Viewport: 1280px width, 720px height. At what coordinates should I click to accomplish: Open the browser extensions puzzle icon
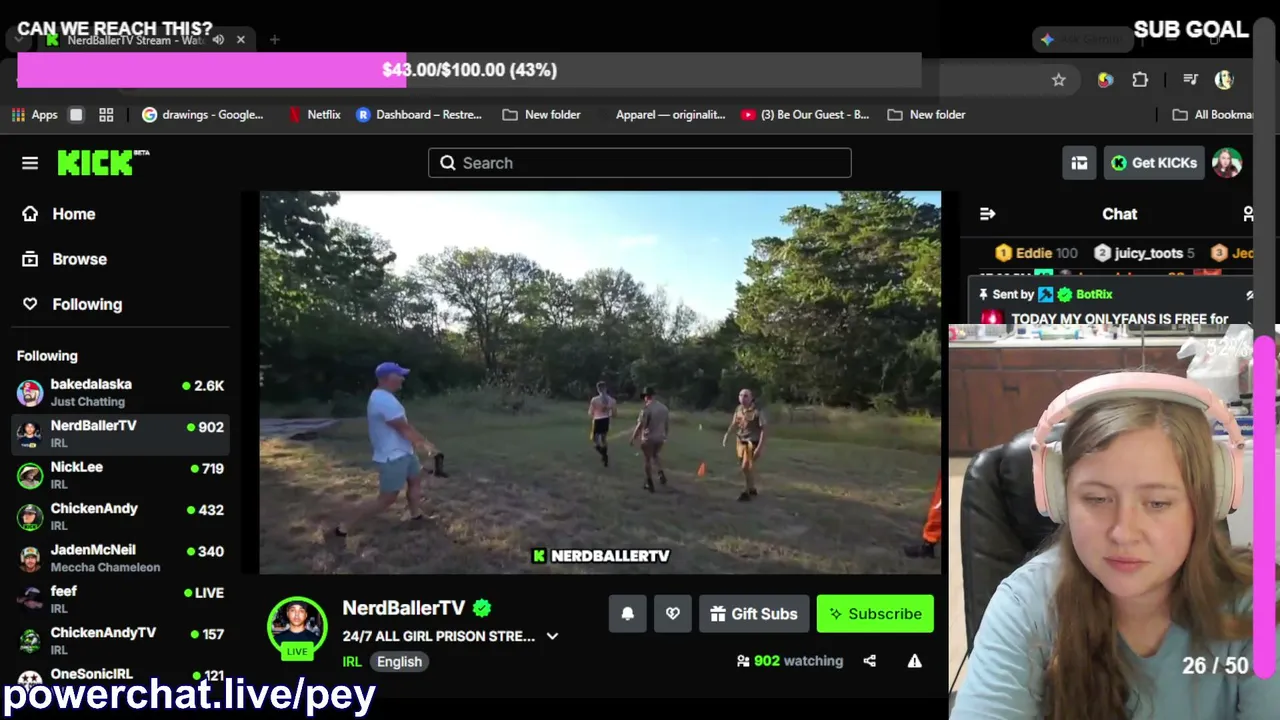tap(1140, 80)
